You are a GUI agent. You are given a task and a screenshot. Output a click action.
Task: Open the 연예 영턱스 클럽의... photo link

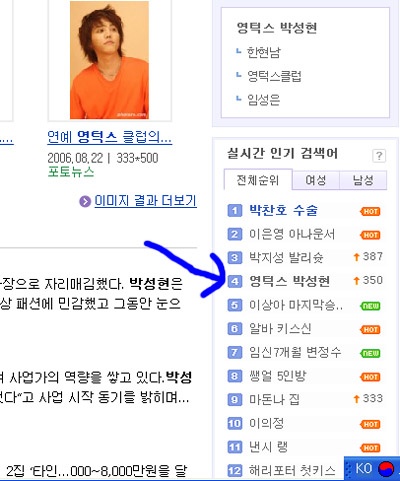(109, 137)
